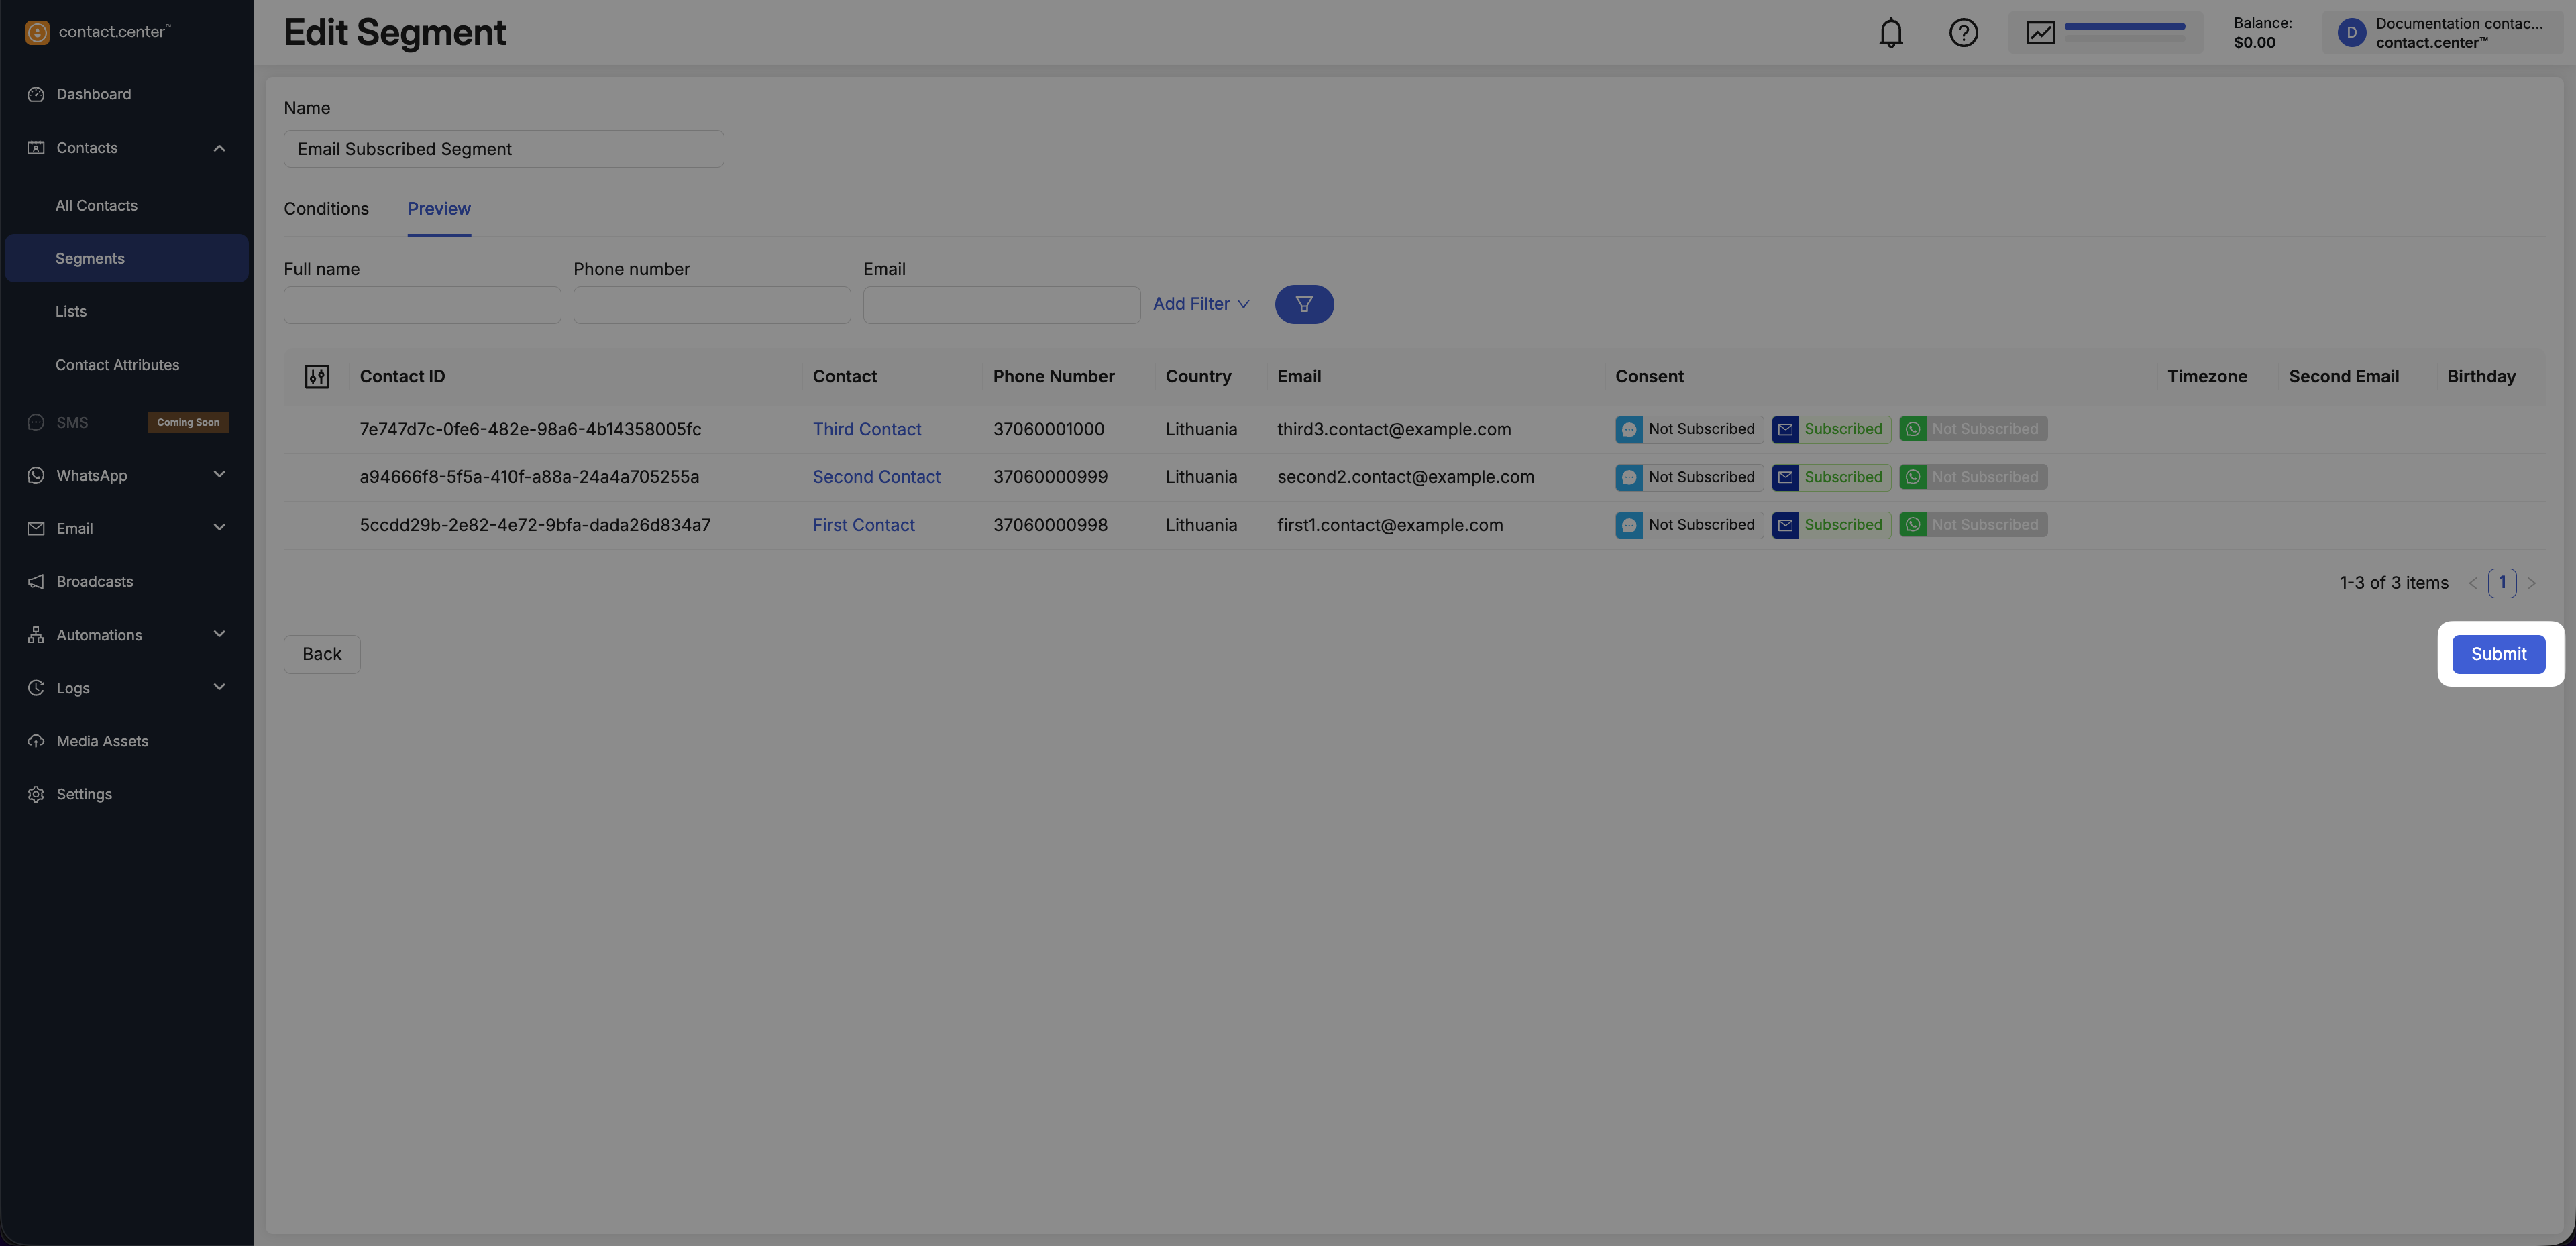Switch to the Conditions tab

coord(326,209)
